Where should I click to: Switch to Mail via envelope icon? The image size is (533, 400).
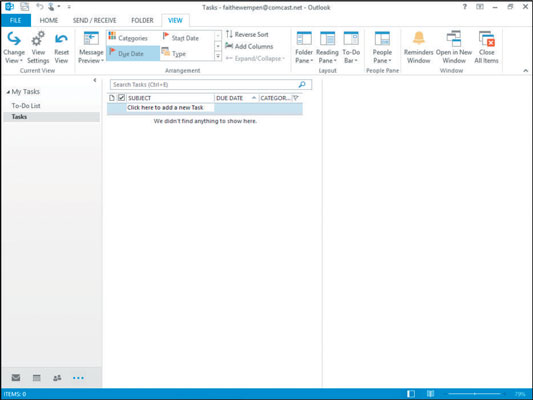coord(16,378)
